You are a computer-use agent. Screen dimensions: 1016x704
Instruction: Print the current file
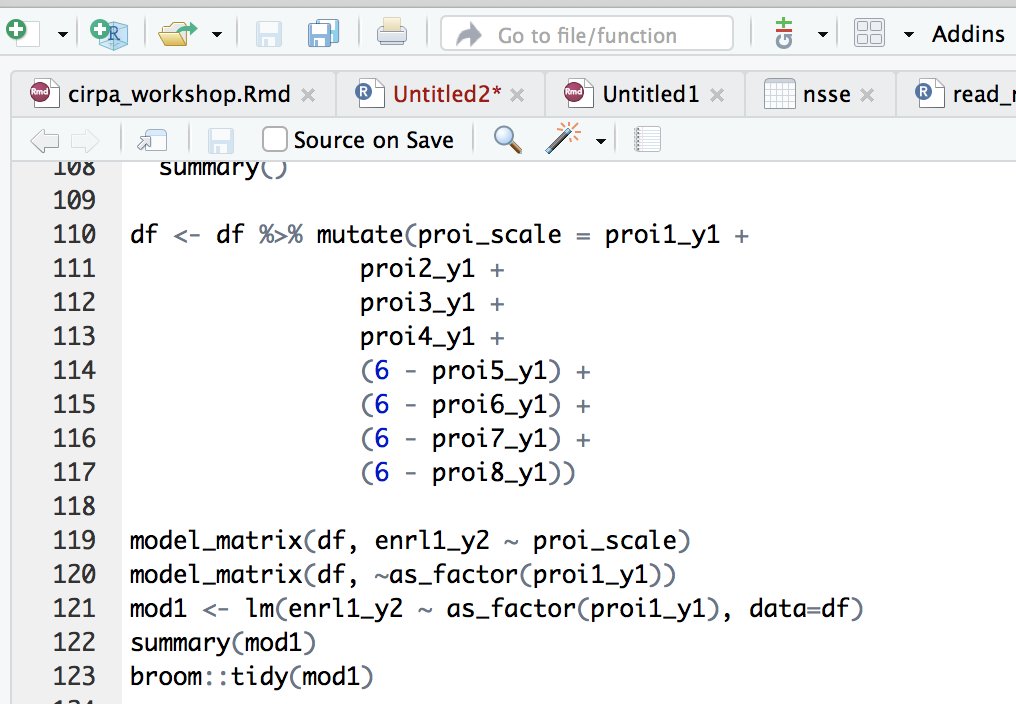click(392, 32)
